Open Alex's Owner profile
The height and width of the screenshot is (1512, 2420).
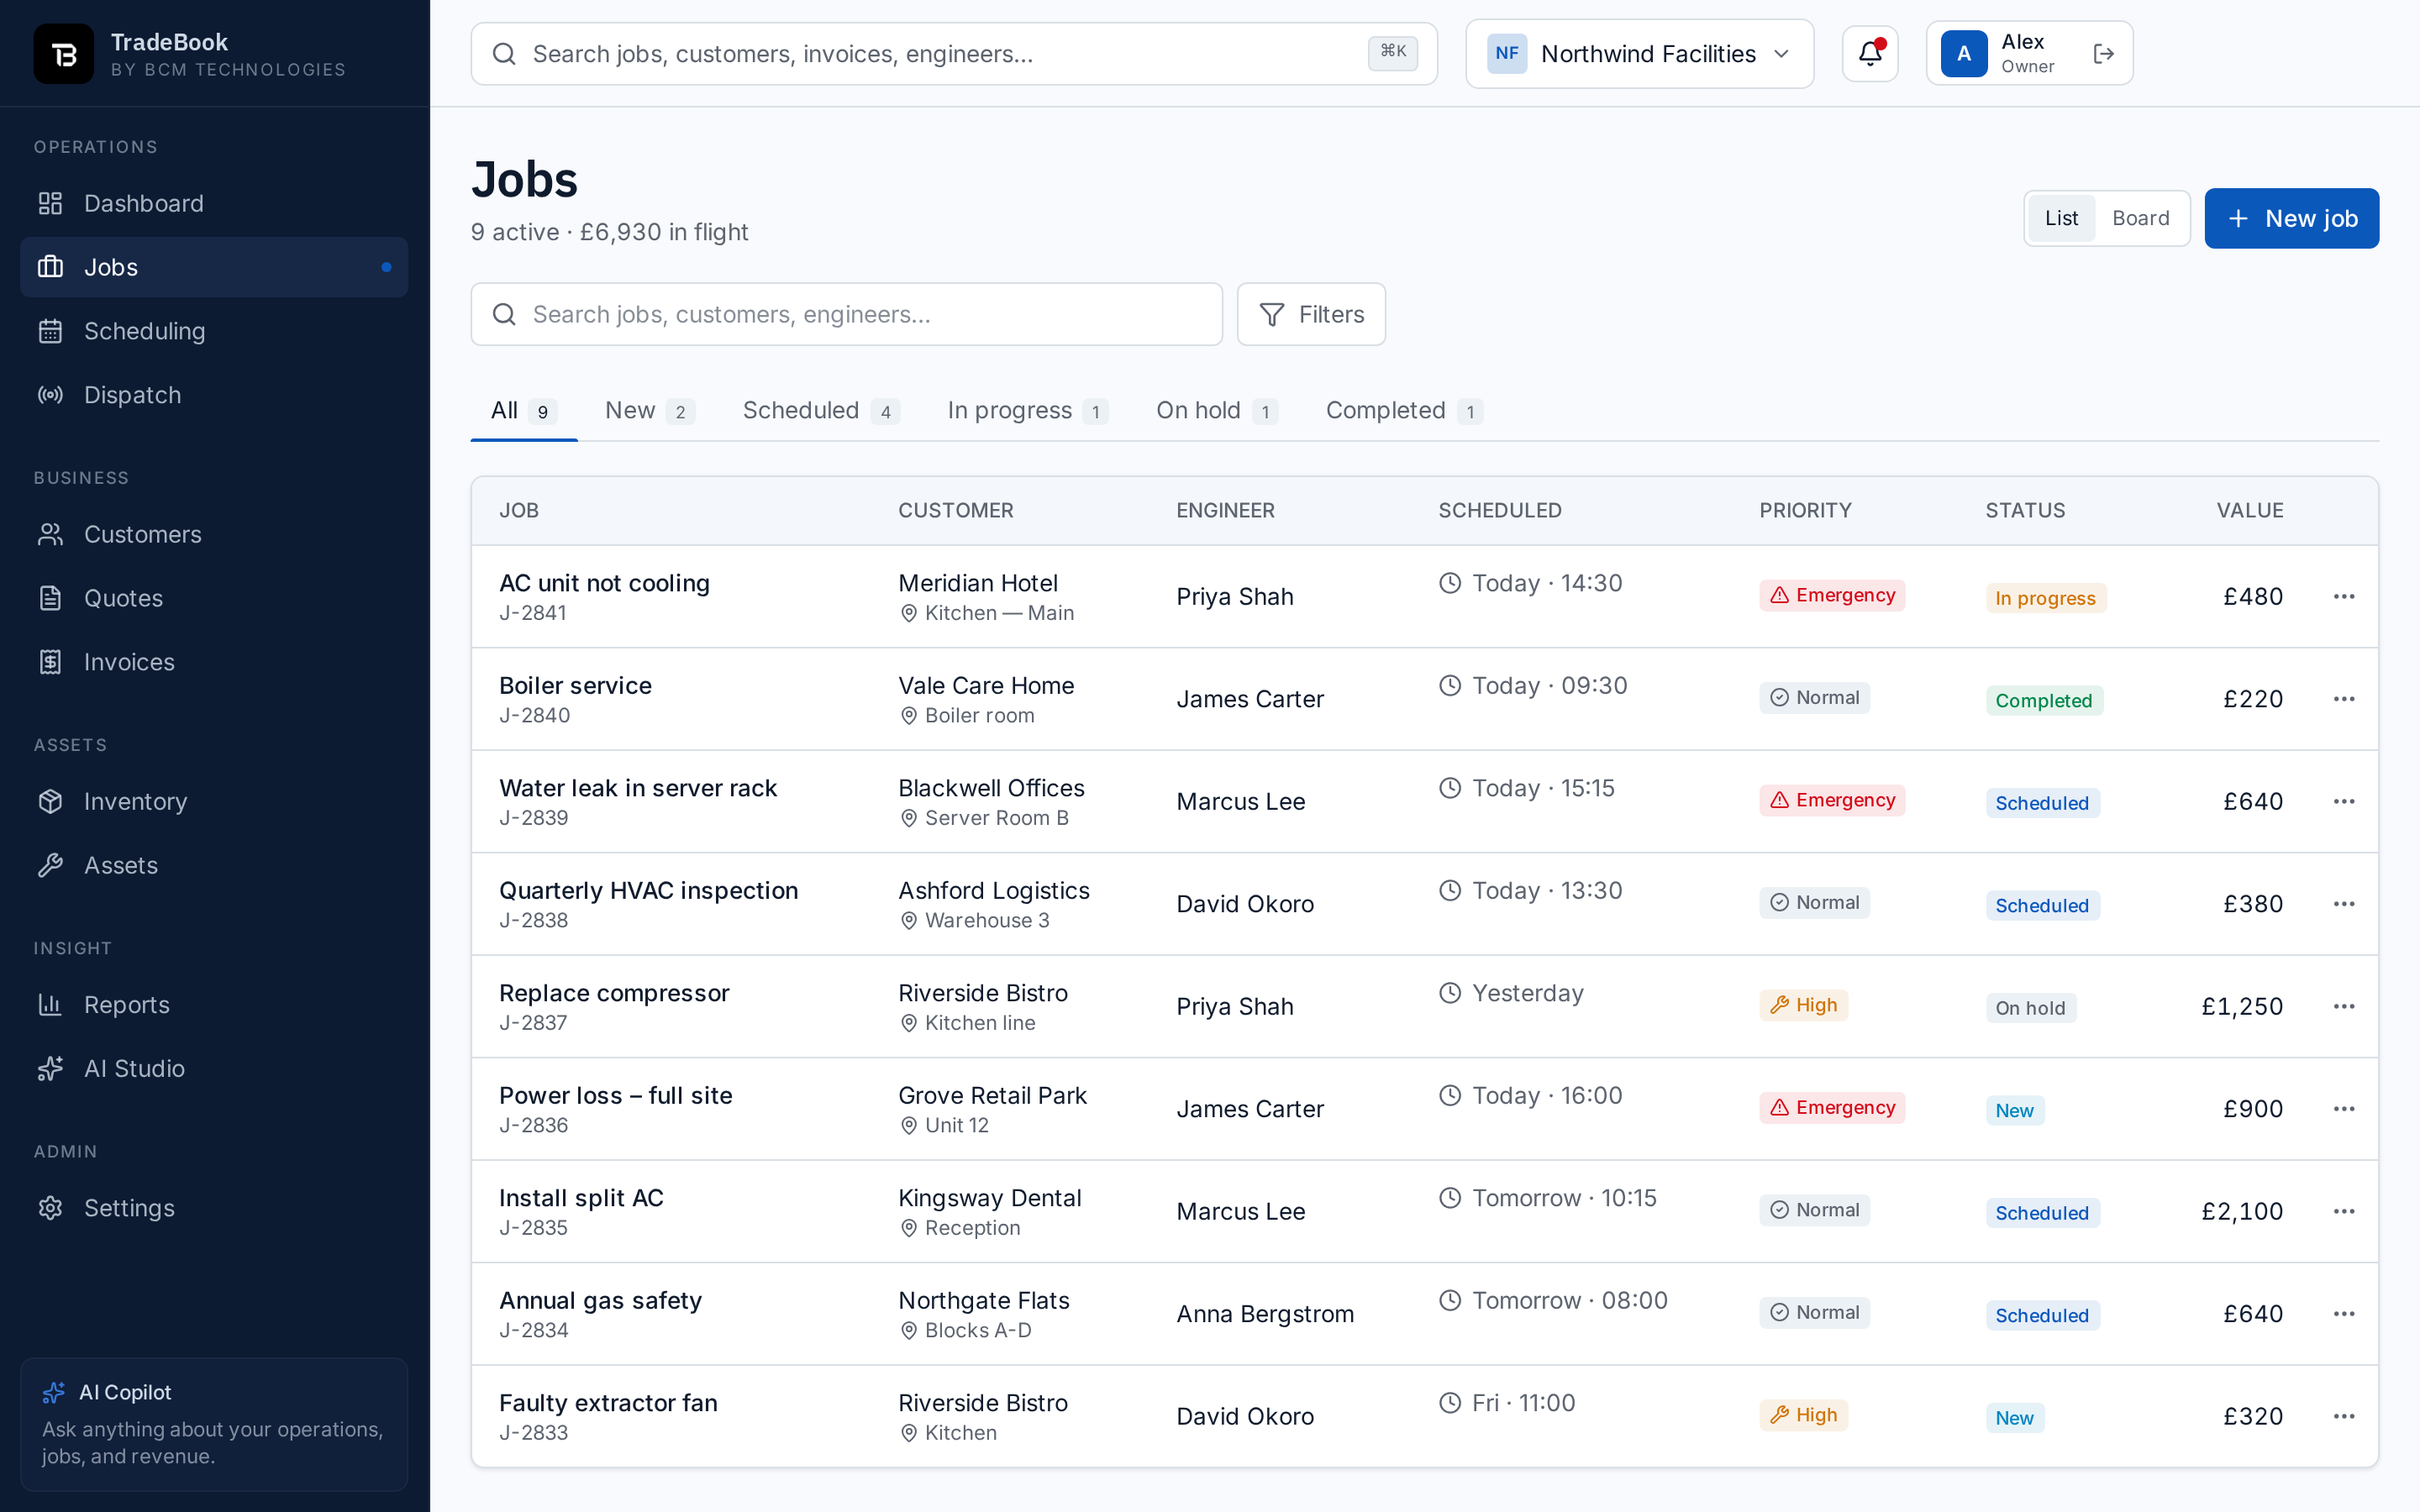[x=2029, y=54]
